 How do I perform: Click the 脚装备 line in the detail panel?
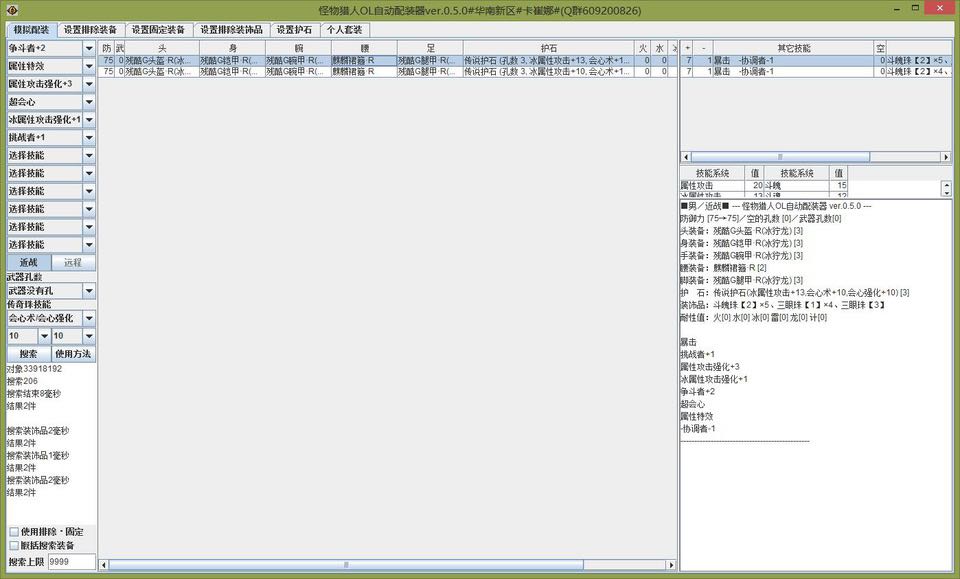741,280
